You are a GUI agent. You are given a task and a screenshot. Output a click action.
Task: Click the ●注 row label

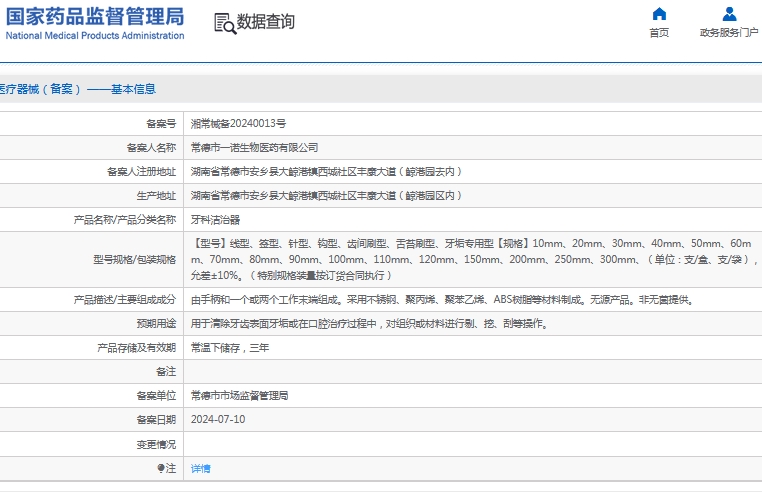tap(166, 468)
